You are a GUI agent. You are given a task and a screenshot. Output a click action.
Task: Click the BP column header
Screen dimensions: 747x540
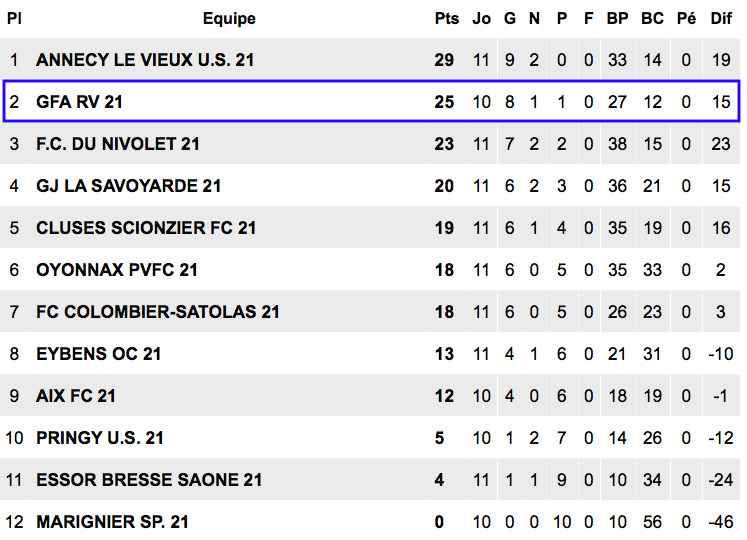[617, 19]
